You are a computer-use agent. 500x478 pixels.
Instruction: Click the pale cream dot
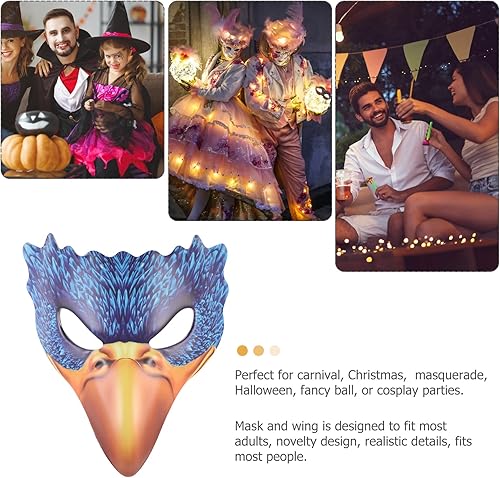click(275, 351)
